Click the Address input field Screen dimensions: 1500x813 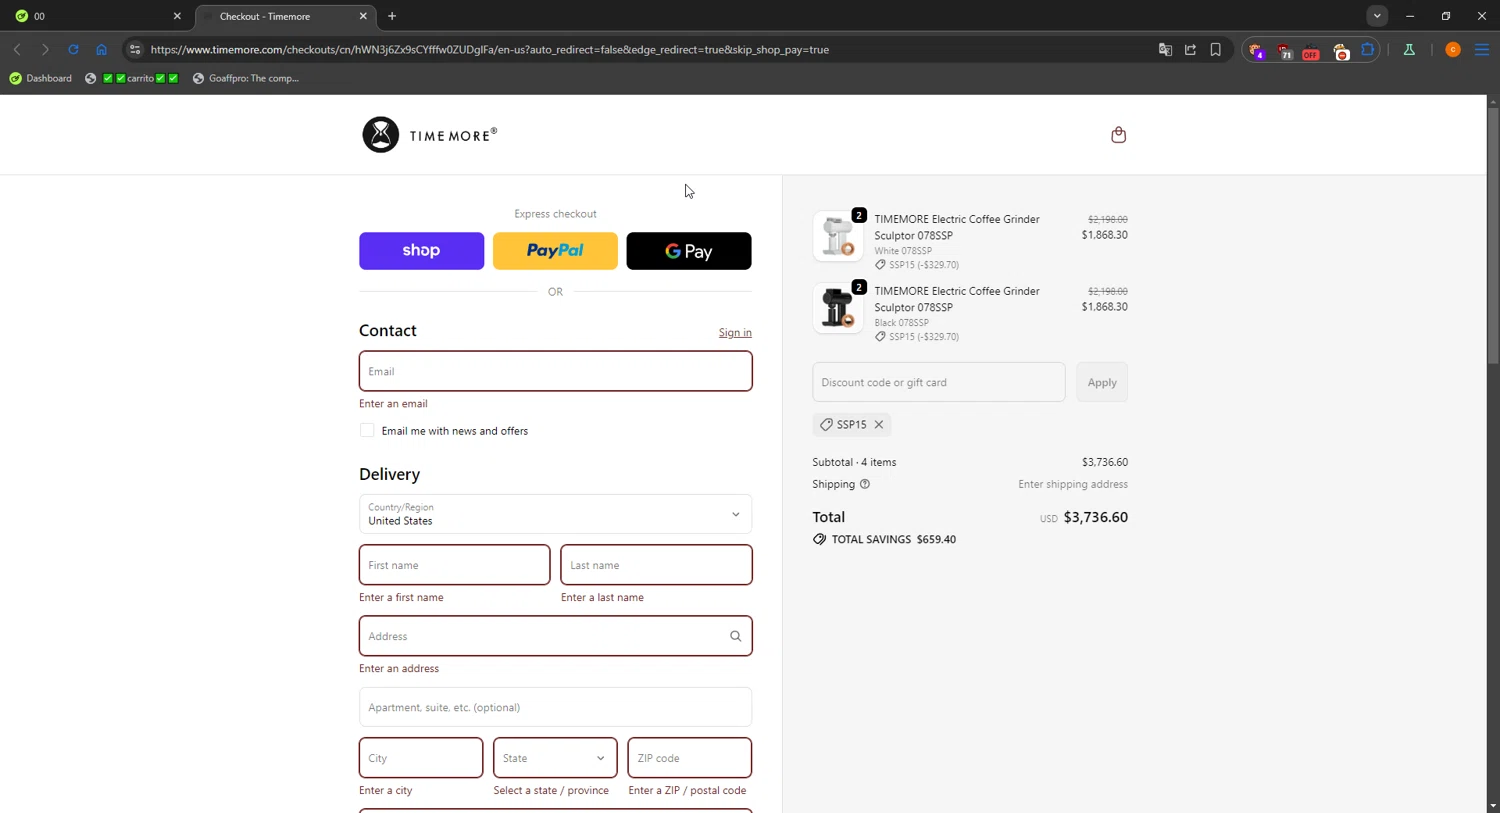(555, 636)
